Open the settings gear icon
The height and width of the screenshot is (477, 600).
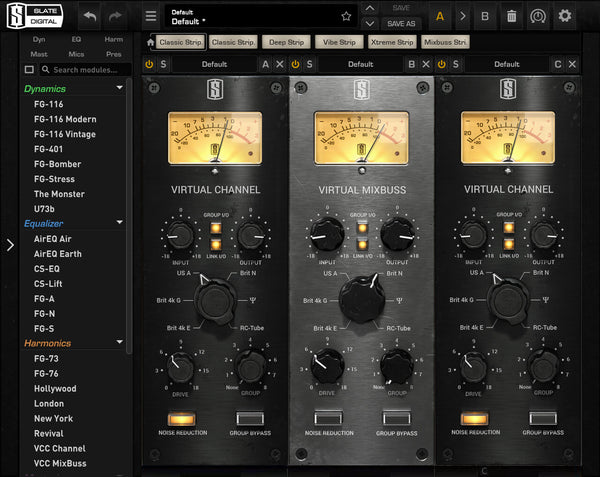tap(566, 17)
